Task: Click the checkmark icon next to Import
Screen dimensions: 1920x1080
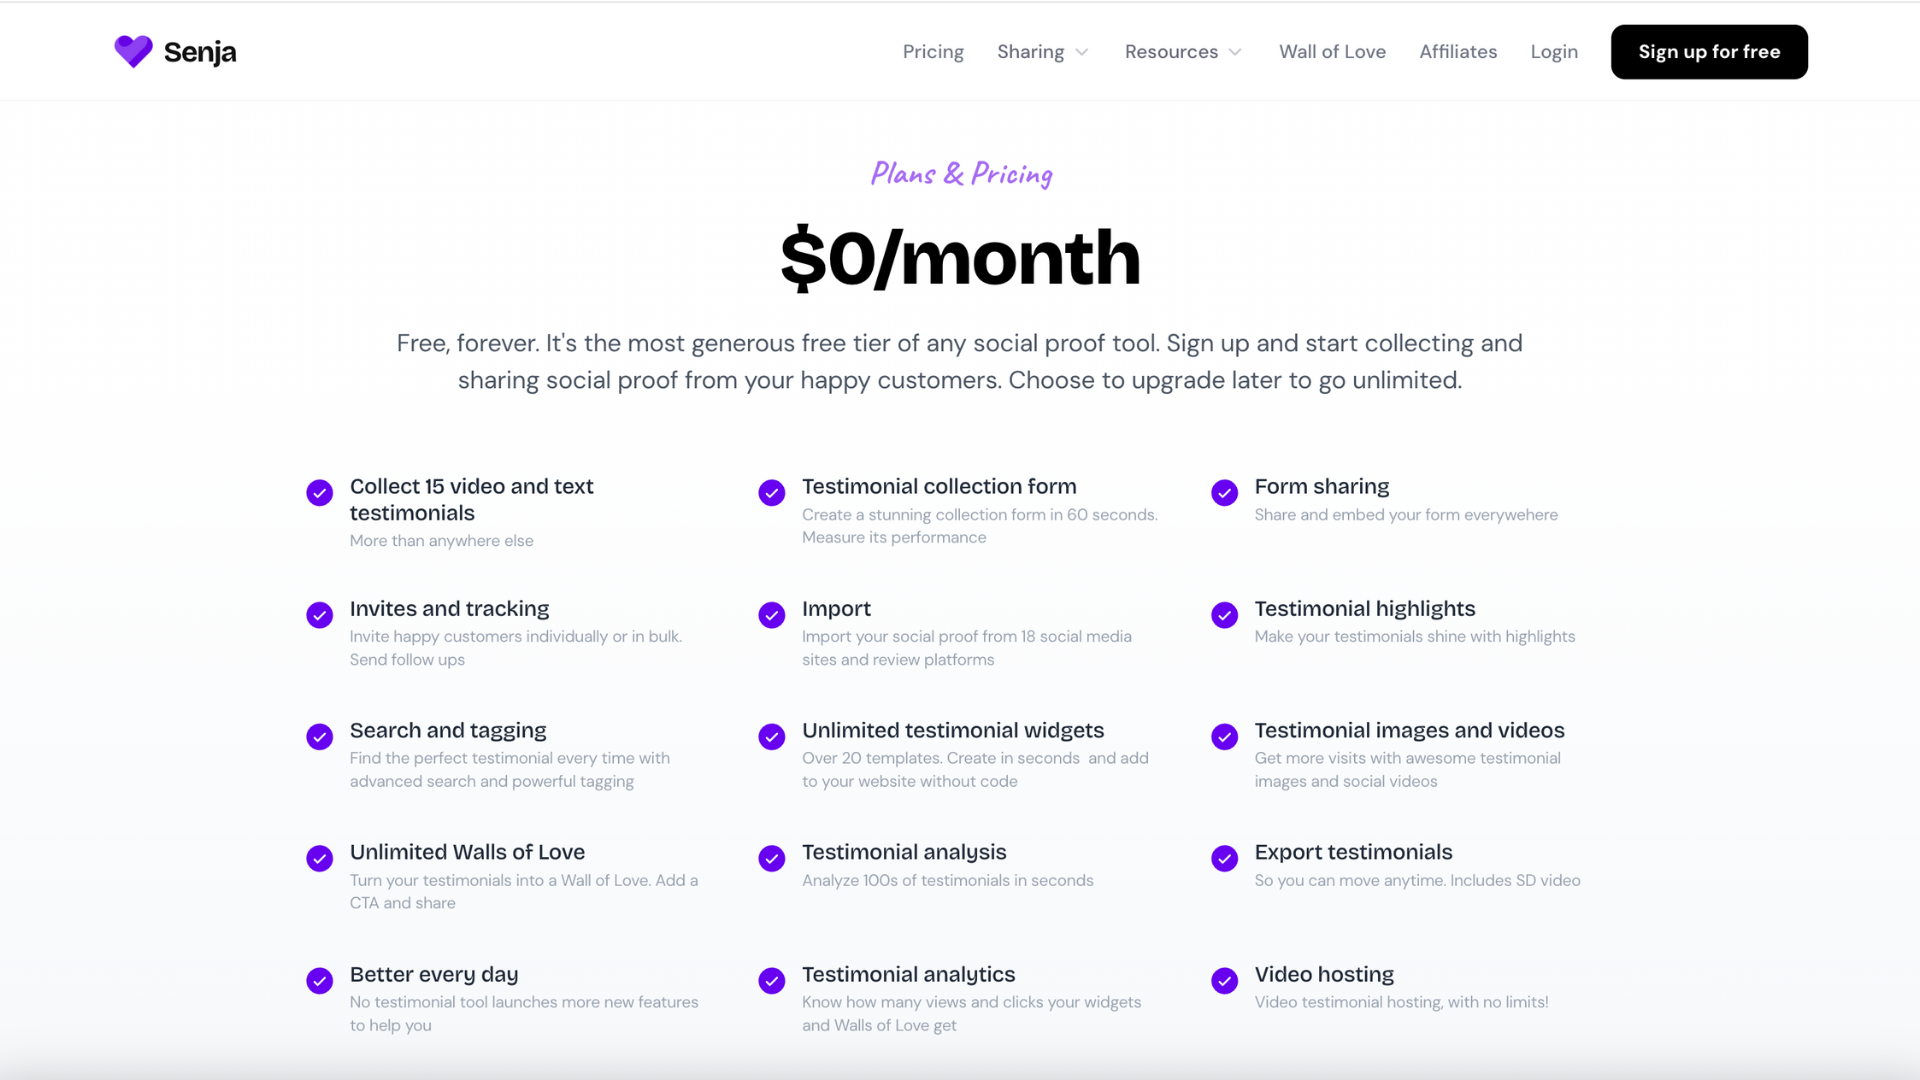Action: (x=772, y=615)
